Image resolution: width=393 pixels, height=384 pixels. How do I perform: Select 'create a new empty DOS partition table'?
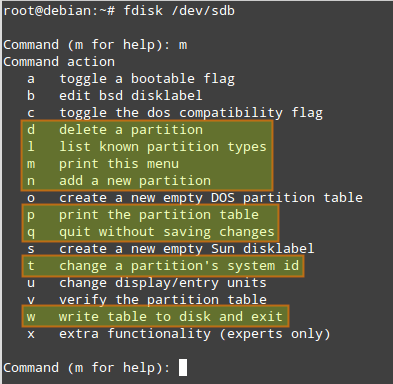pyautogui.click(x=195, y=198)
